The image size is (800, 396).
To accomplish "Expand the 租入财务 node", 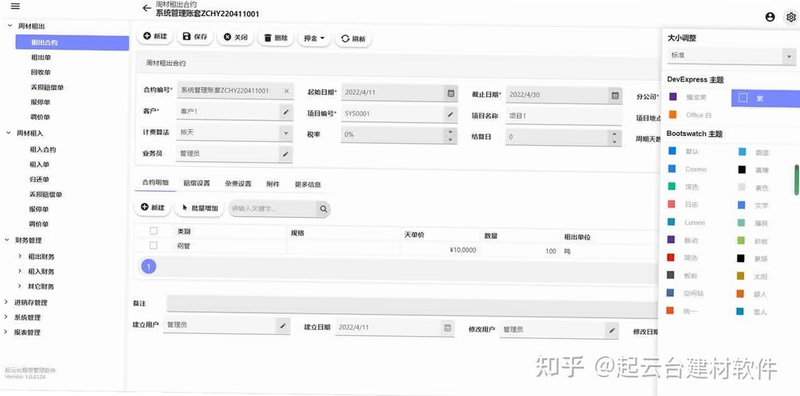I will point(20,271).
